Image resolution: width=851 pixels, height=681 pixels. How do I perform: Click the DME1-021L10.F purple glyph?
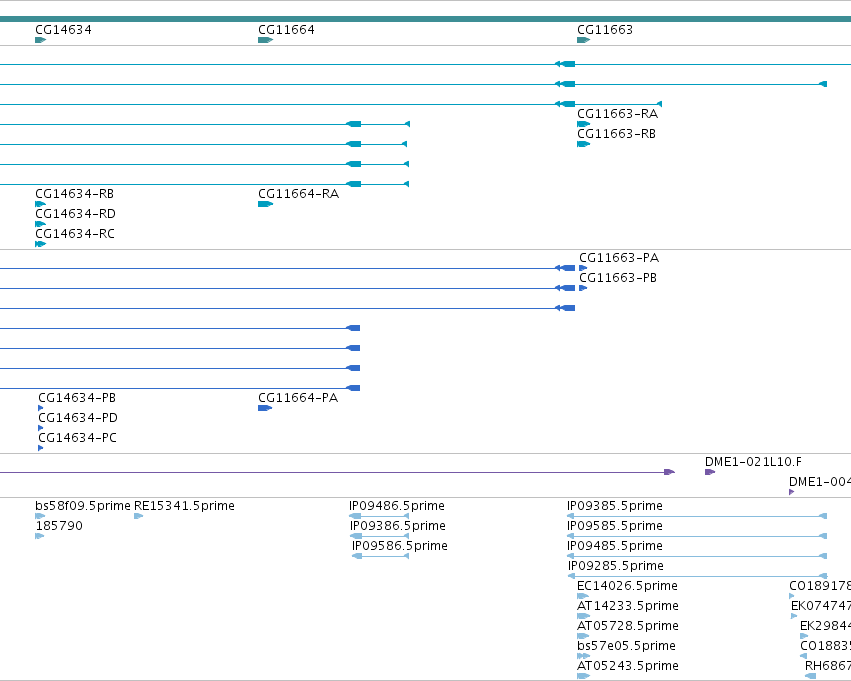tap(710, 472)
